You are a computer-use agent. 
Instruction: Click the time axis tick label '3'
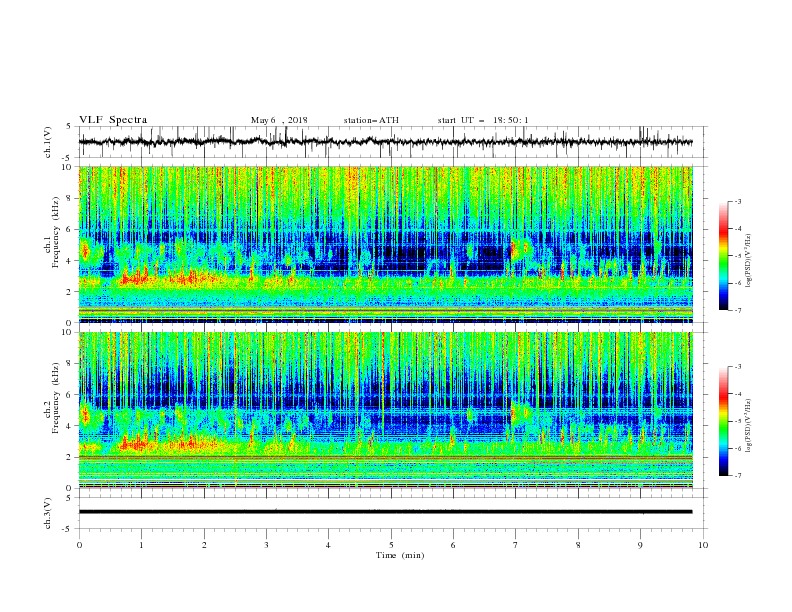(266, 545)
